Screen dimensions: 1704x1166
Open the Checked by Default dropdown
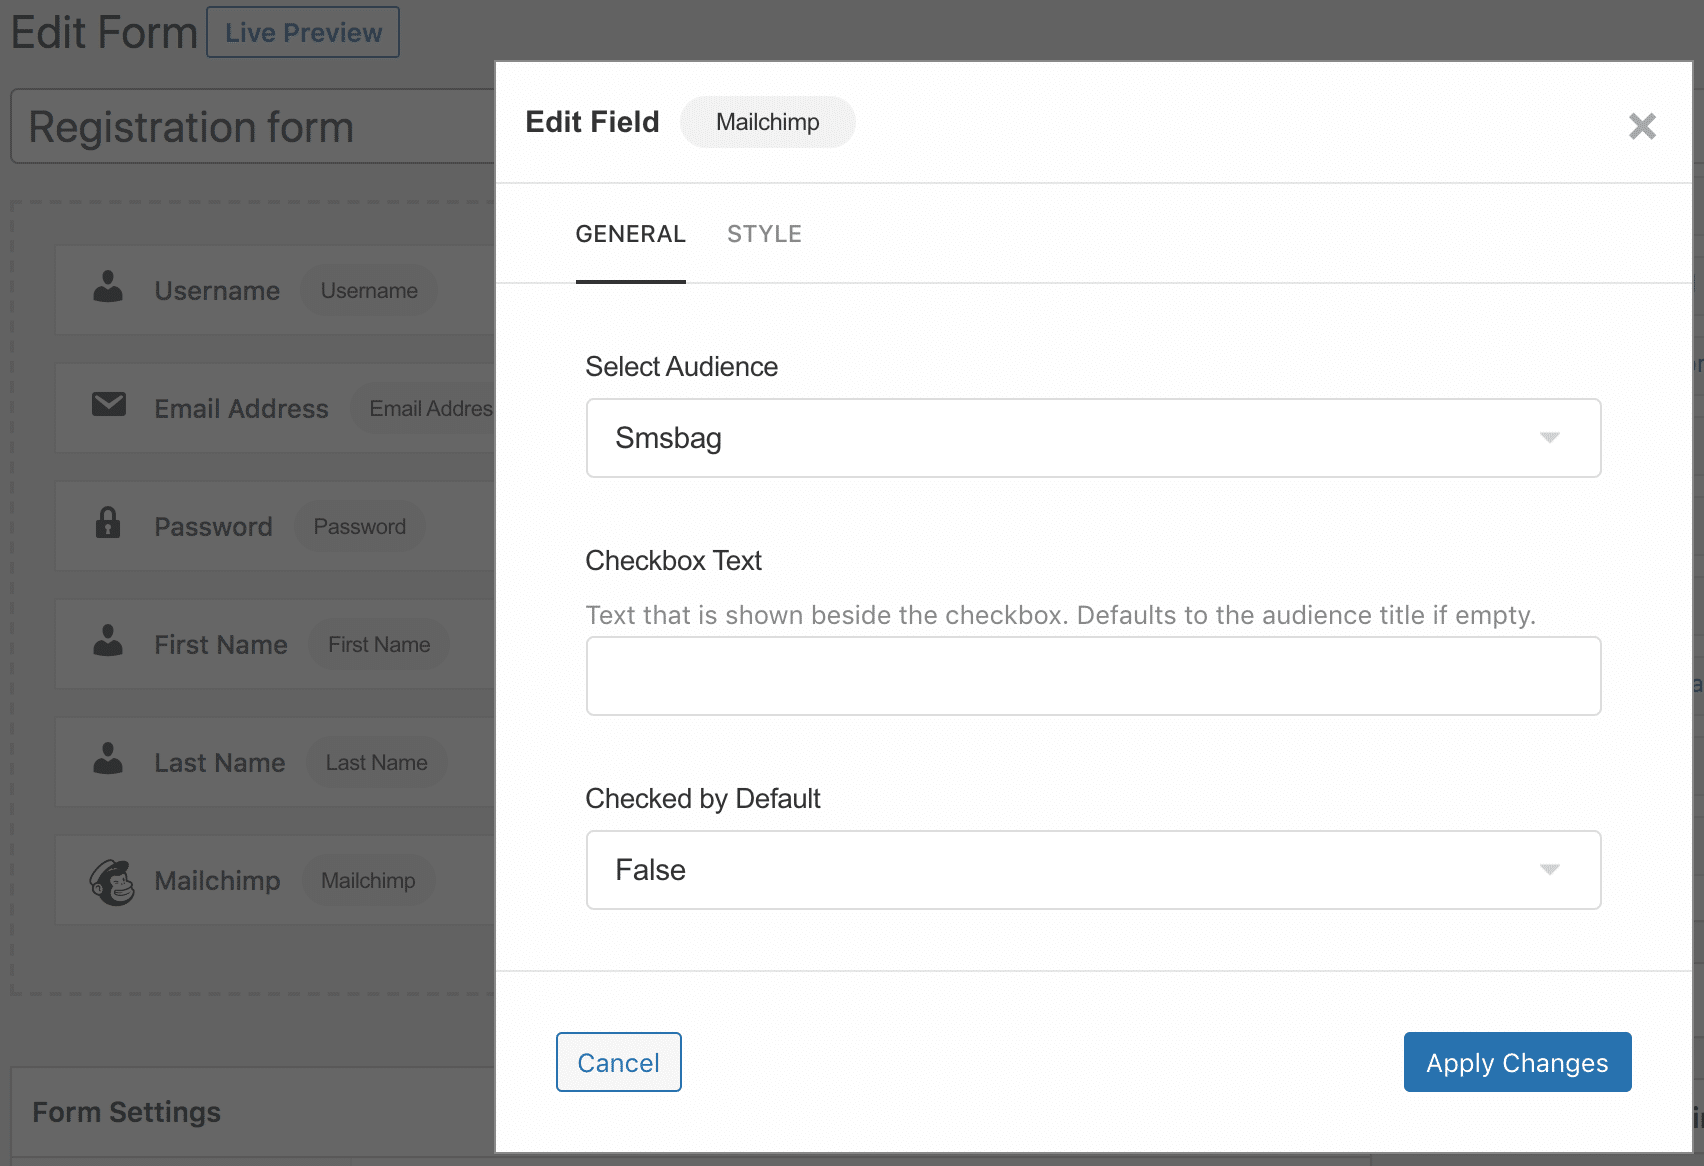pyautogui.click(x=1093, y=870)
